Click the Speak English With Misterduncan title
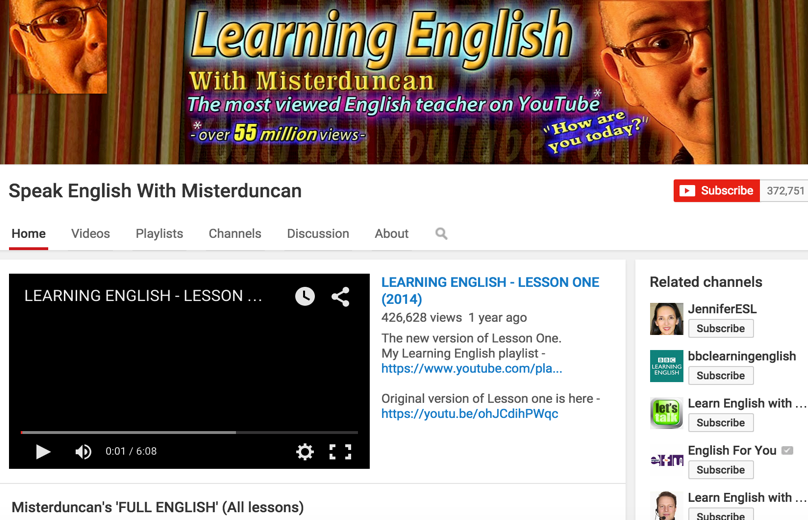This screenshot has width=808, height=520. 155,191
